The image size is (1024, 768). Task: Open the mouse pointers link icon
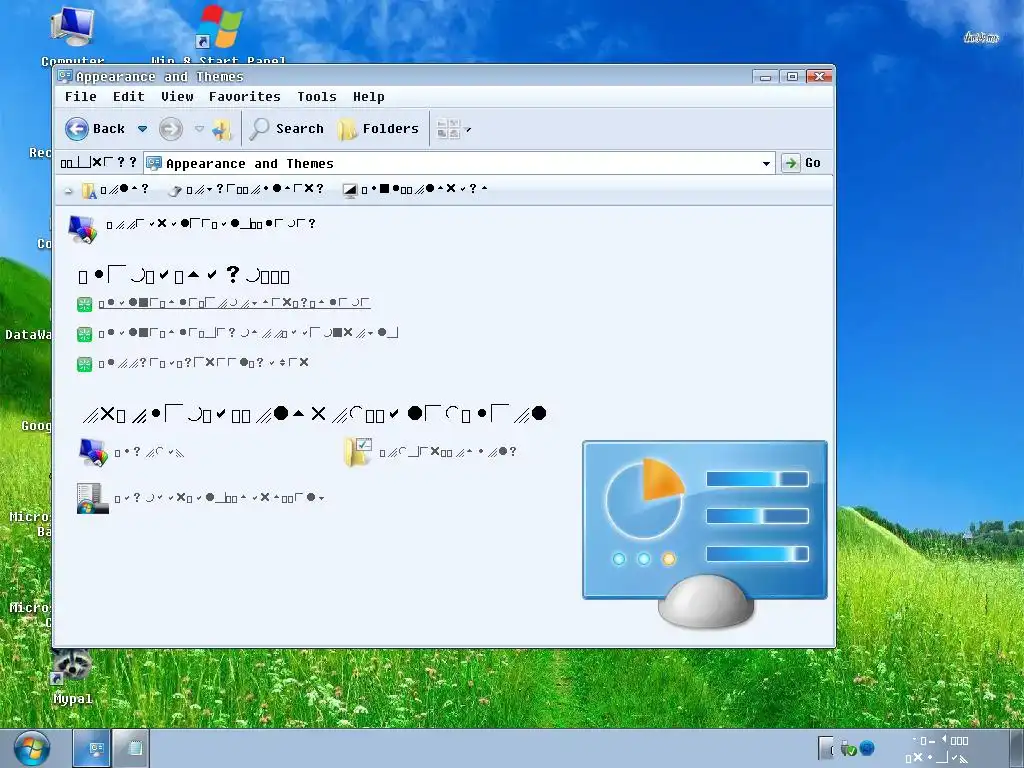coord(174,190)
